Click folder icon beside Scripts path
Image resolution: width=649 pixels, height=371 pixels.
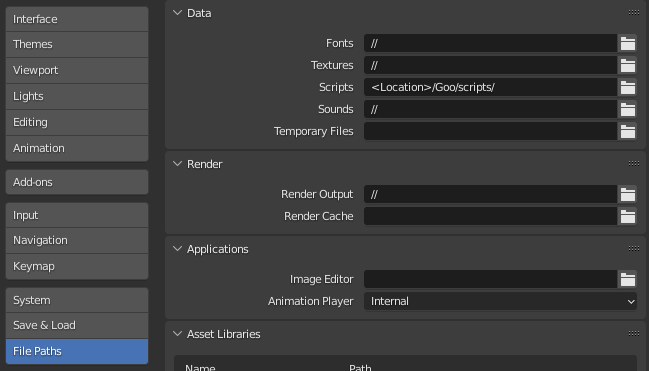pos(627,87)
